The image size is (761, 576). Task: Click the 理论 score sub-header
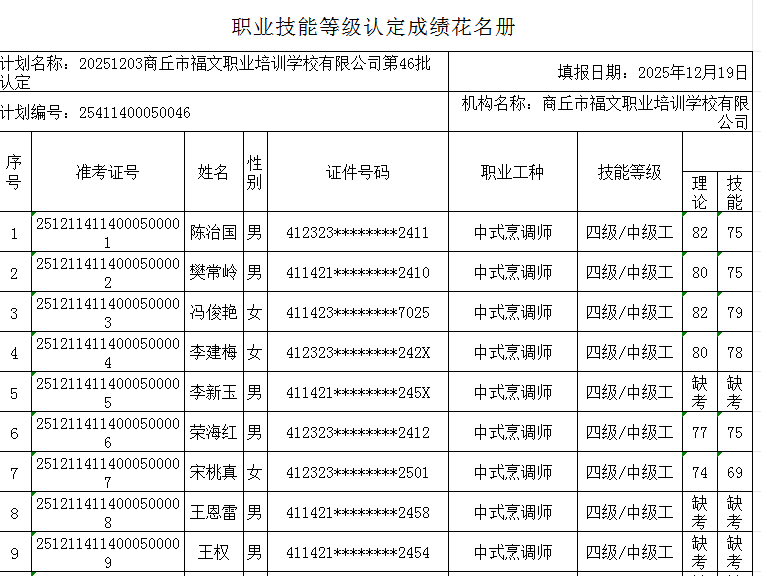click(699, 192)
